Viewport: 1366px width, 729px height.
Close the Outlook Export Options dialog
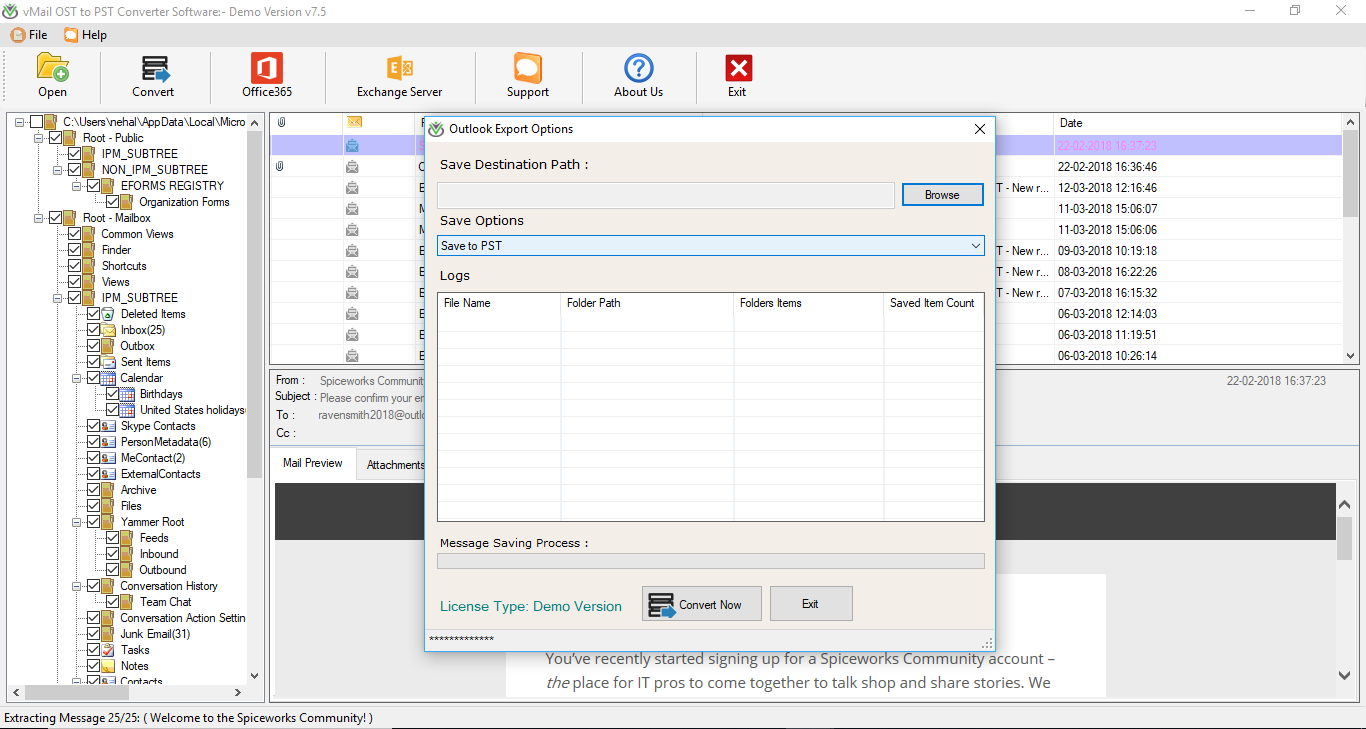980,129
